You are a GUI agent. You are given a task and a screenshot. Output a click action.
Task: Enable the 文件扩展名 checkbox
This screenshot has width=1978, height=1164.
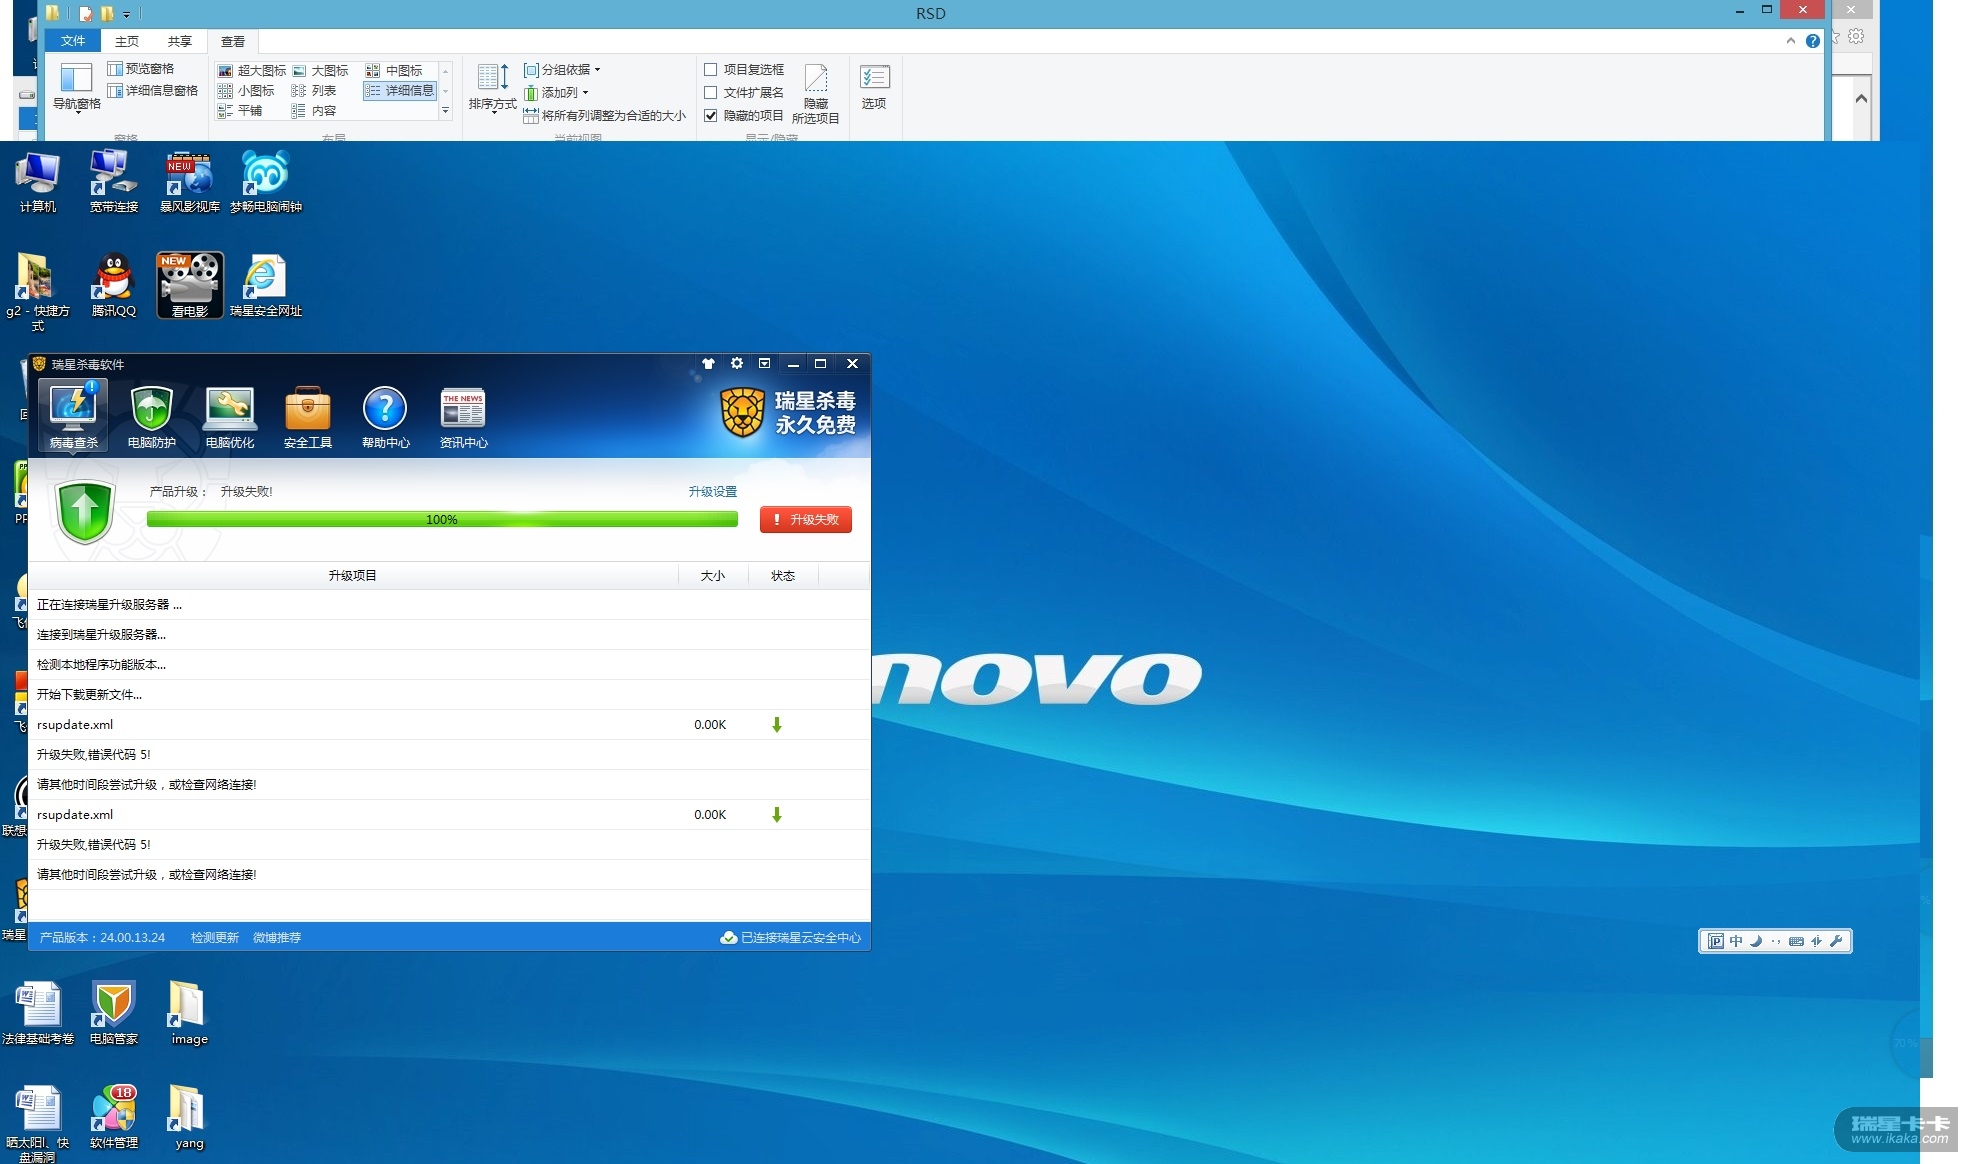click(711, 93)
